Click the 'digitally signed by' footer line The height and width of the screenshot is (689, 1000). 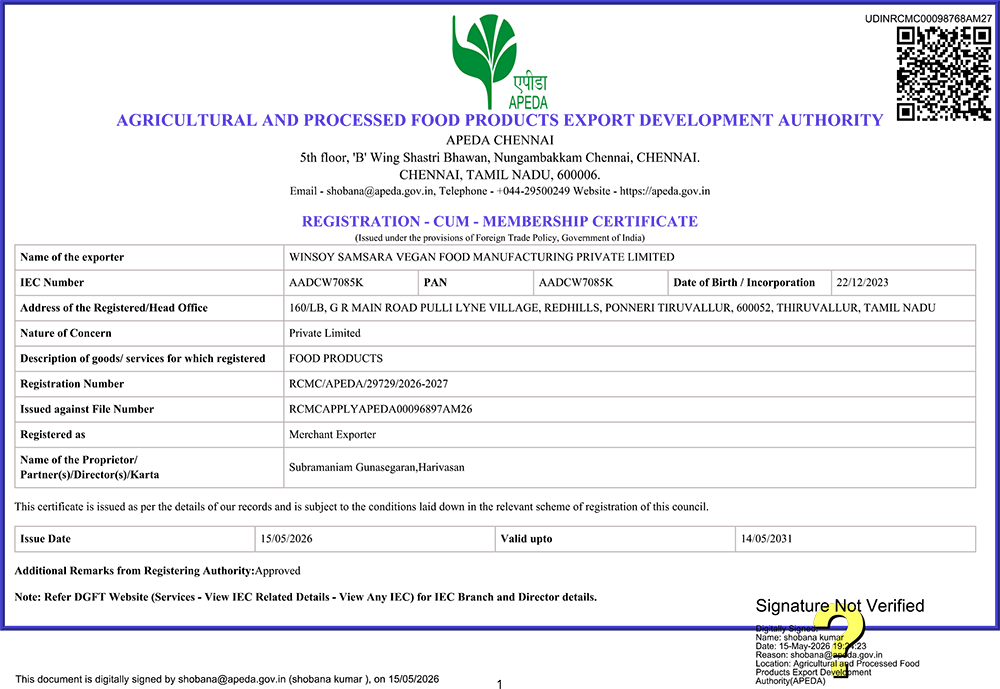click(x=227, y=679)
